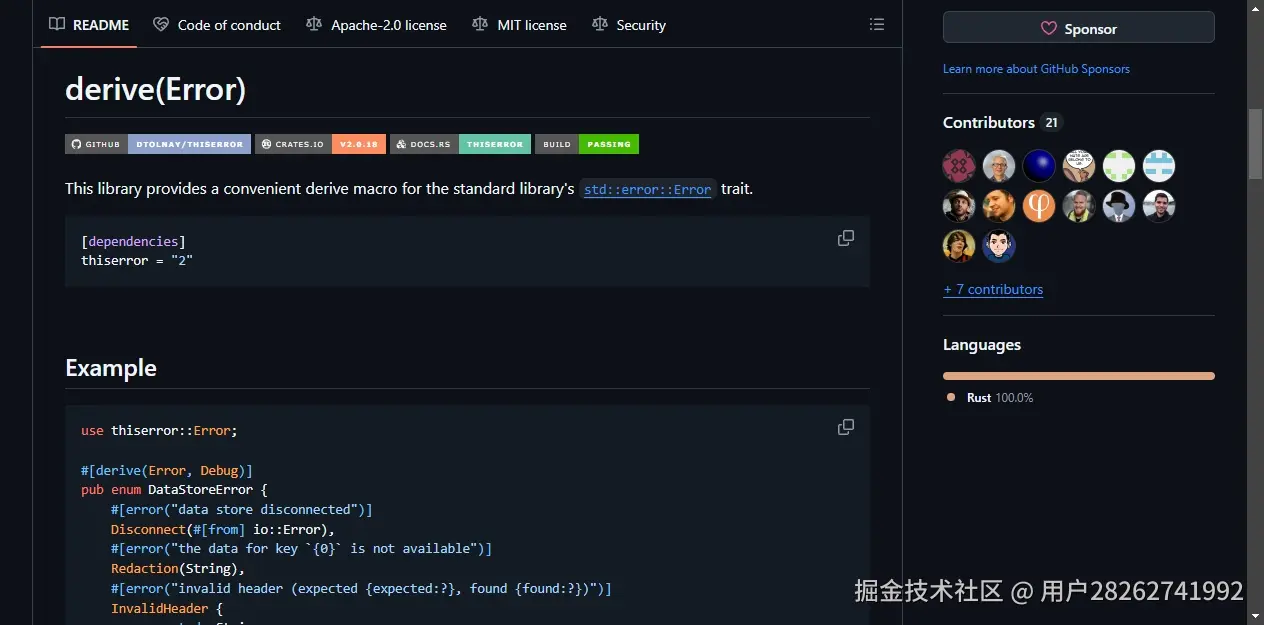Open the bearded man in yellow vest avatar
Image resolution: width=1264 pixels, height=625 pixels.
click(x=1079, y=206)
